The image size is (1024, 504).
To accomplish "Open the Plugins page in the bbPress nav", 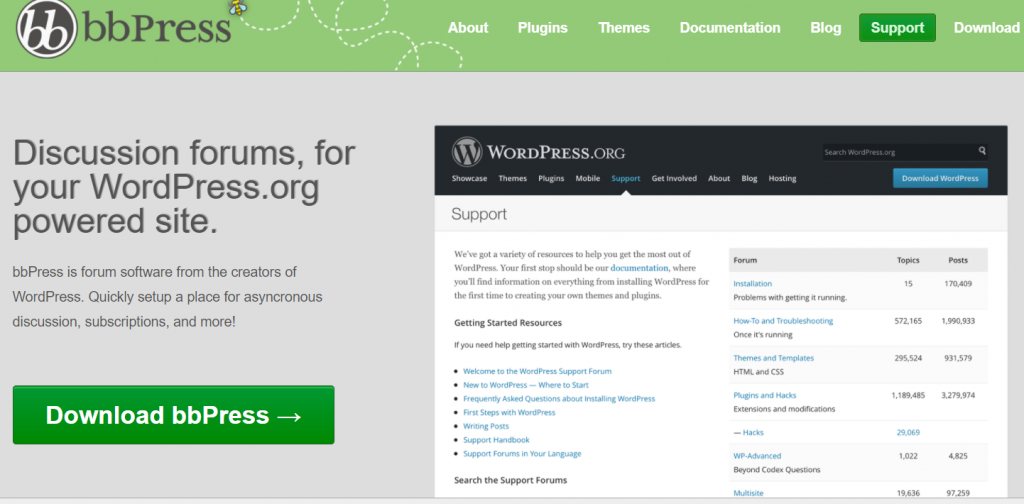I will (x=543, y=28).
